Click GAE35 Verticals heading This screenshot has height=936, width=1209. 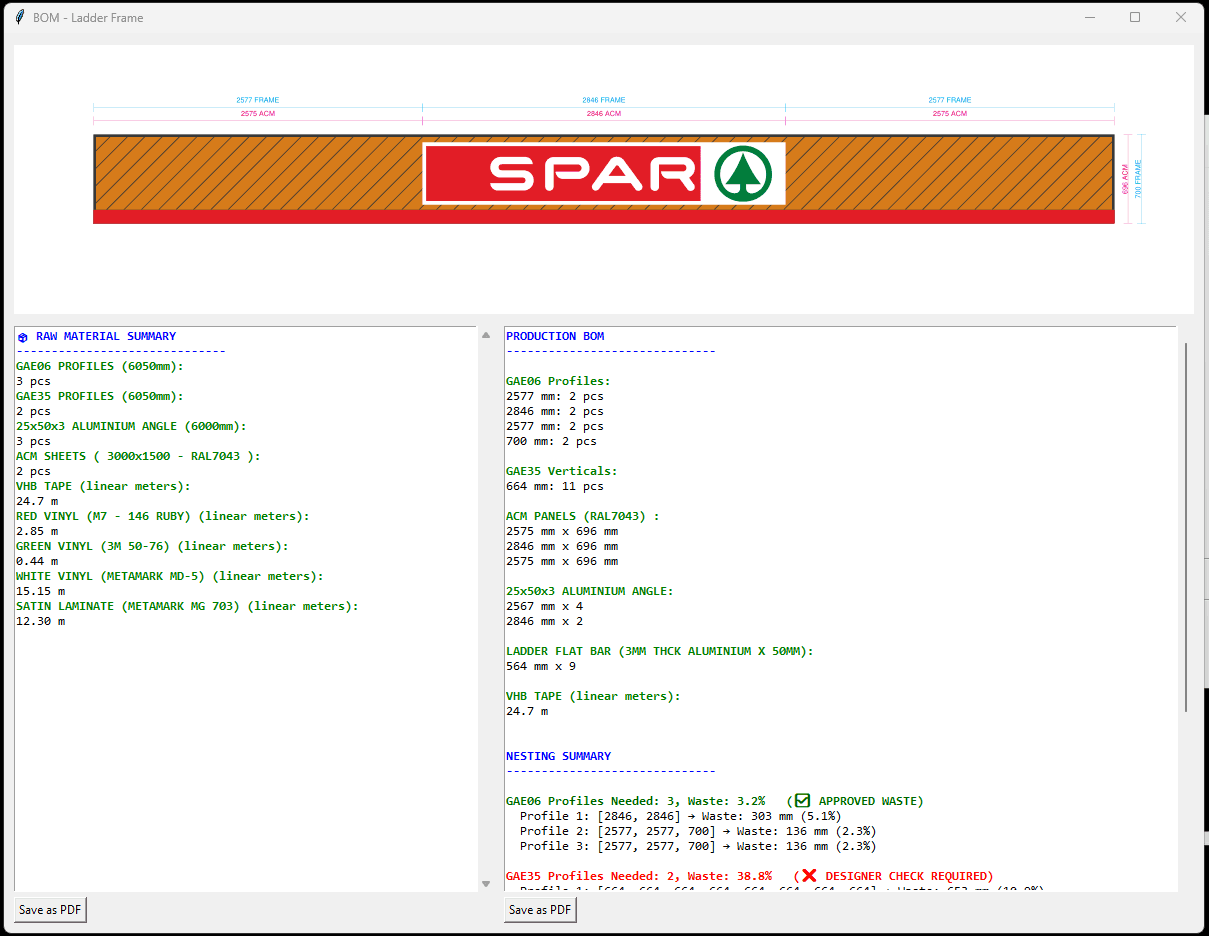562,471
